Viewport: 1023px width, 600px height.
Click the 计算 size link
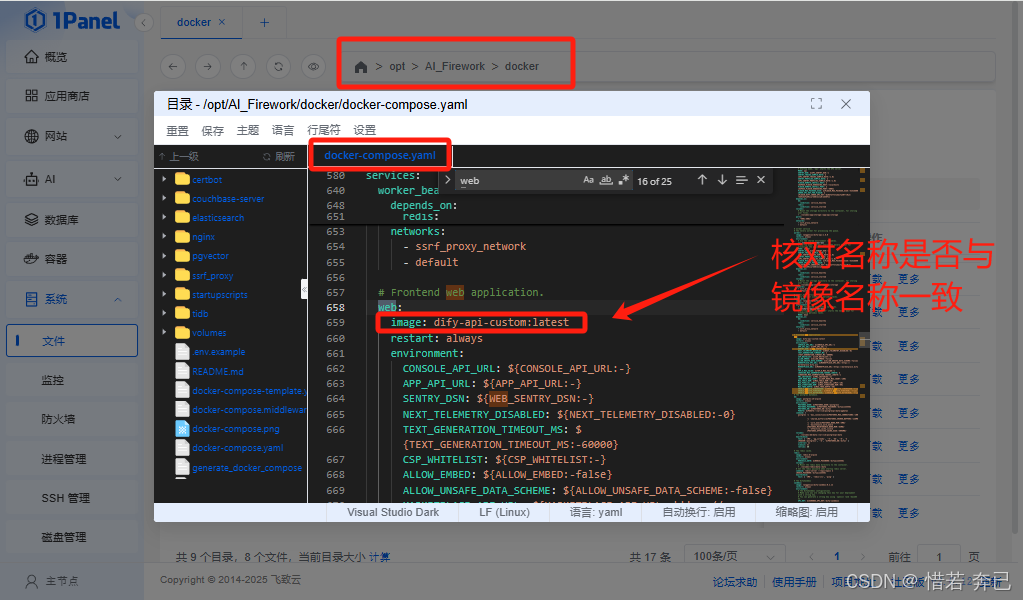380,557
